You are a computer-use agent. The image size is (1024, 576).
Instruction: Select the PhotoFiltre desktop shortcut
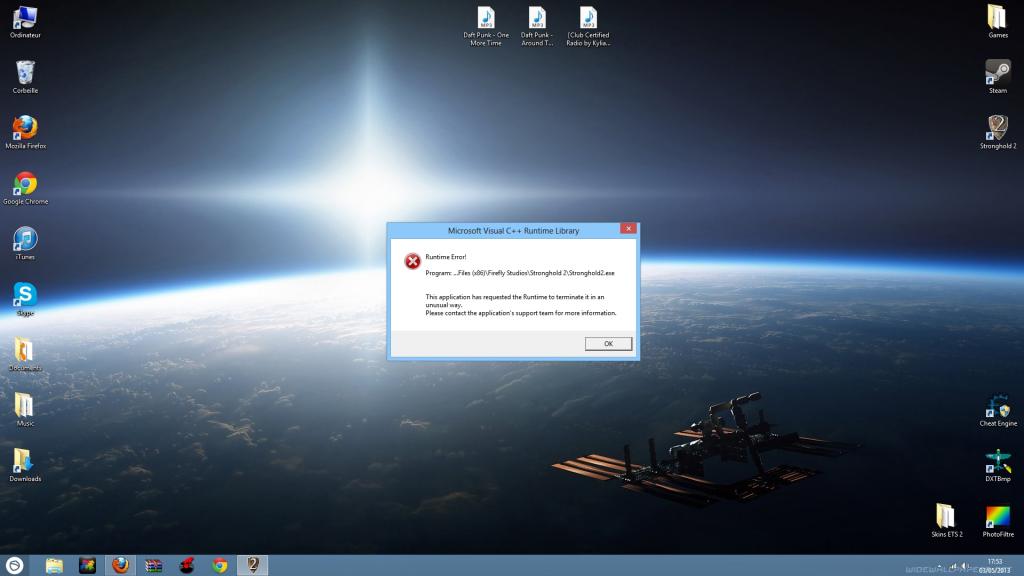click(998, 521)
